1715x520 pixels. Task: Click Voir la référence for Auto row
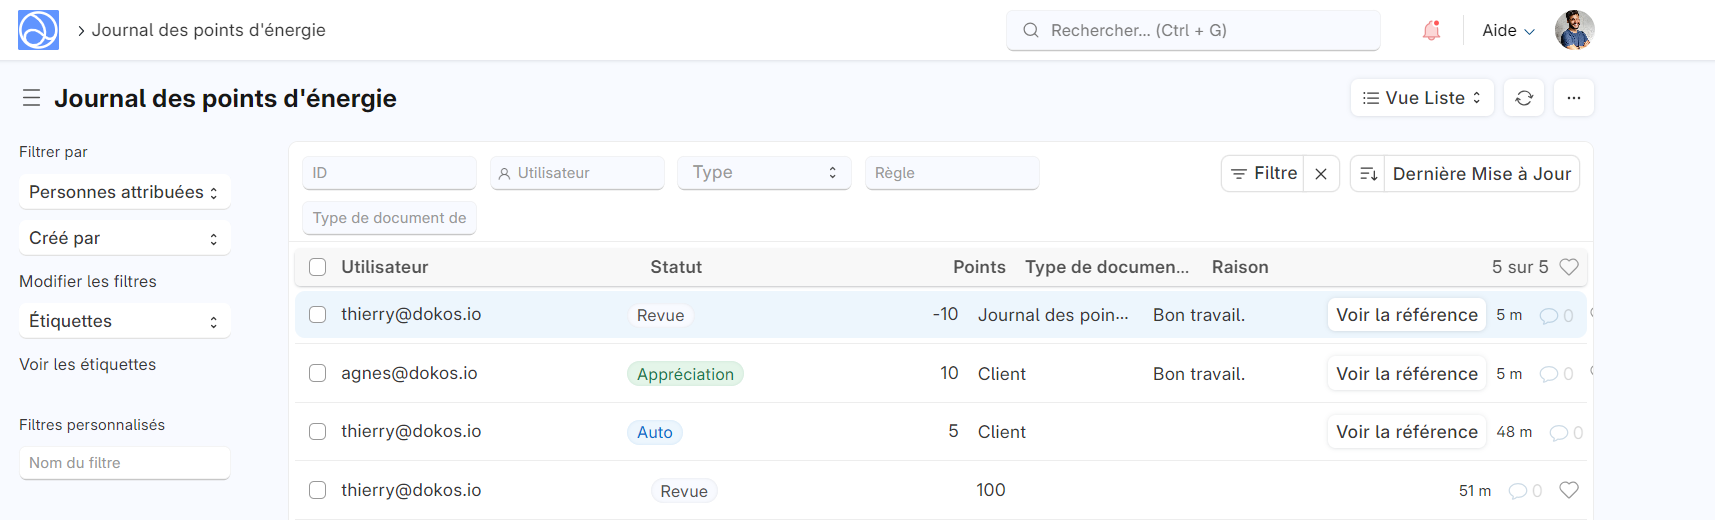tap(1407, 432)
